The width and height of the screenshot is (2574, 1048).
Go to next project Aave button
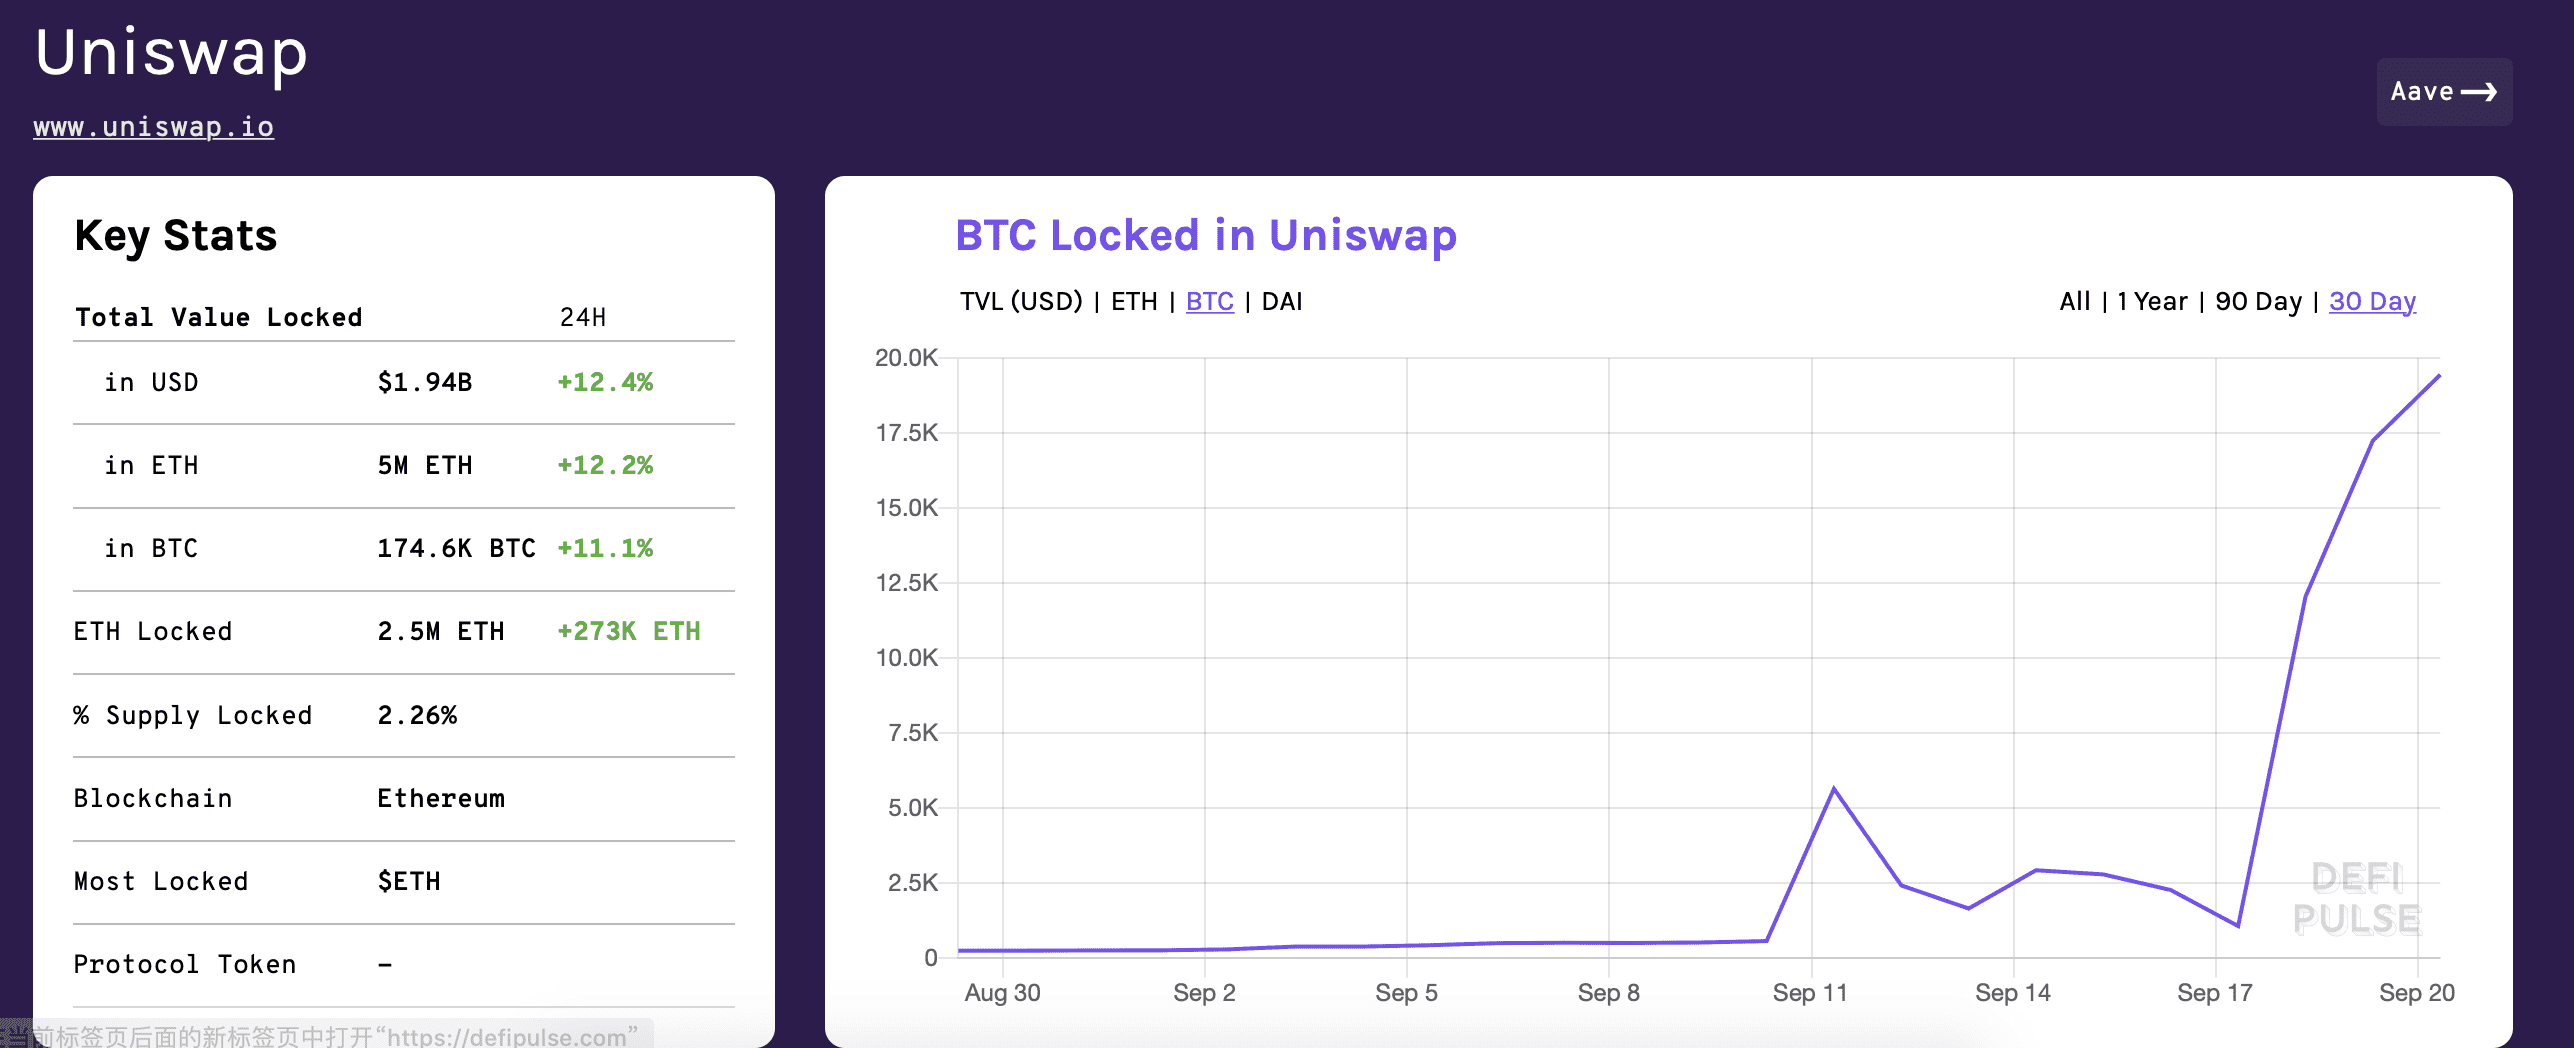pos(2444,92)
